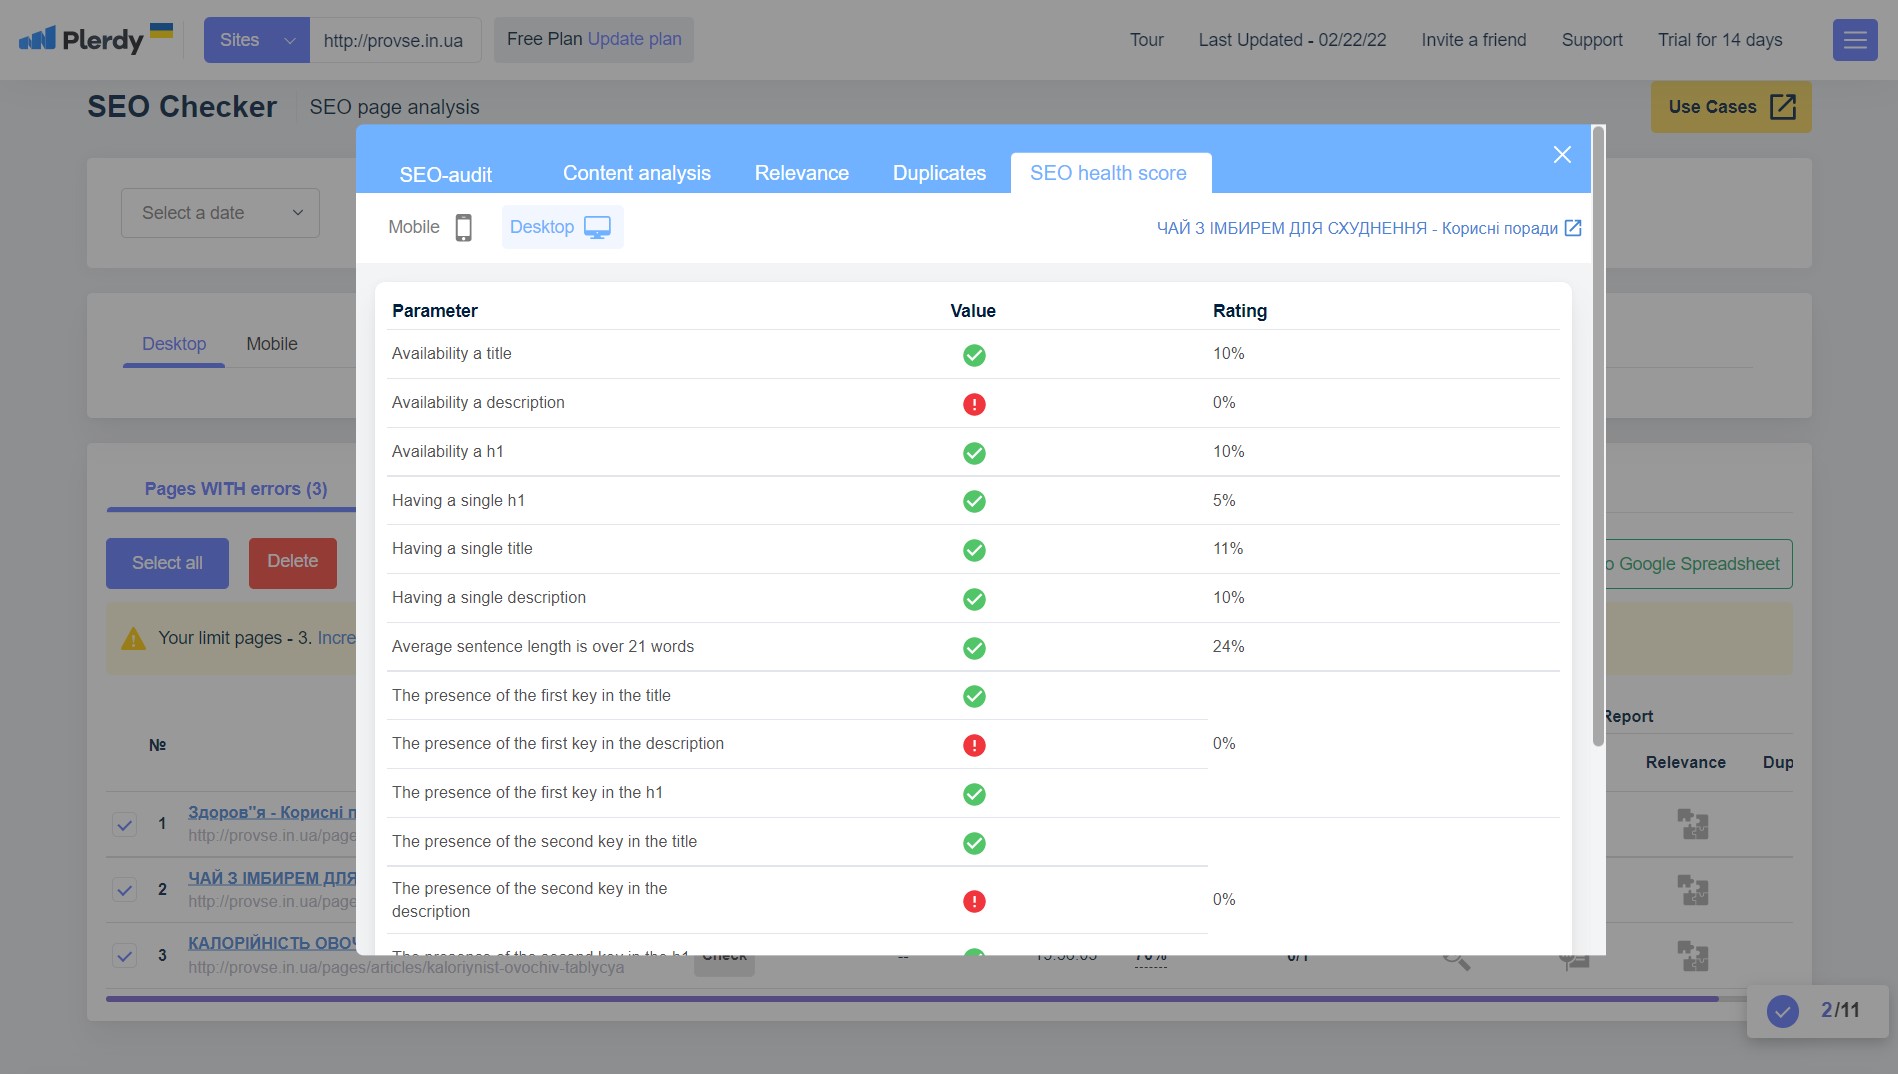Viewport: 1898px width, 1074px height.
Task: Click the Plerdy logo icon
Action: tap(38, 40)
